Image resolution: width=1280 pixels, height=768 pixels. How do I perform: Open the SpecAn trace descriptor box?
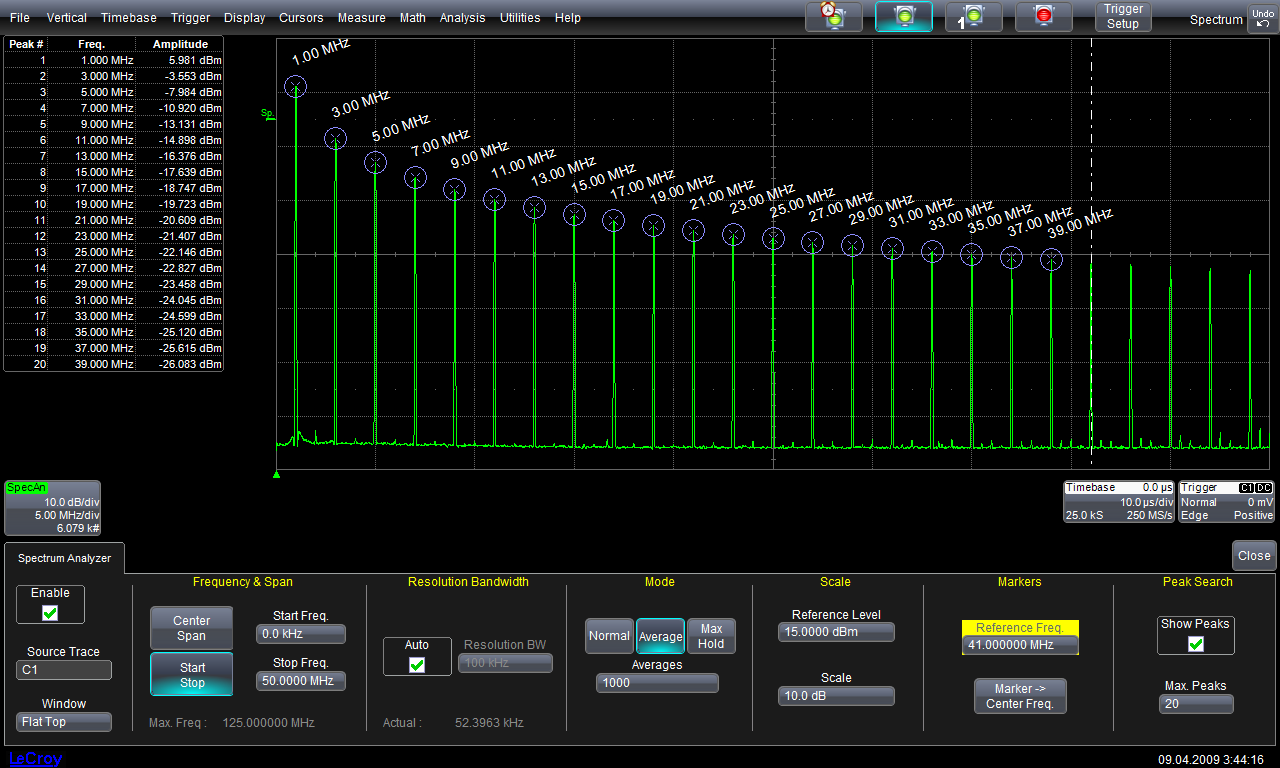53,508
